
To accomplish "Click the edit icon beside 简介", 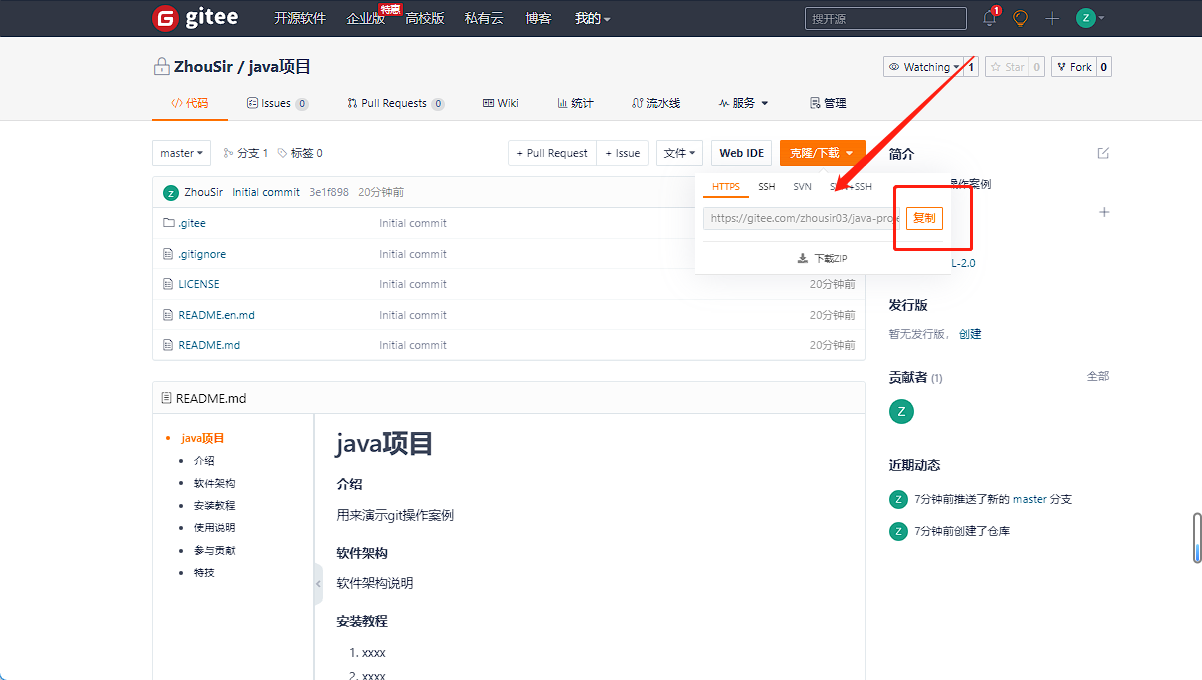I will (1103, 153).
